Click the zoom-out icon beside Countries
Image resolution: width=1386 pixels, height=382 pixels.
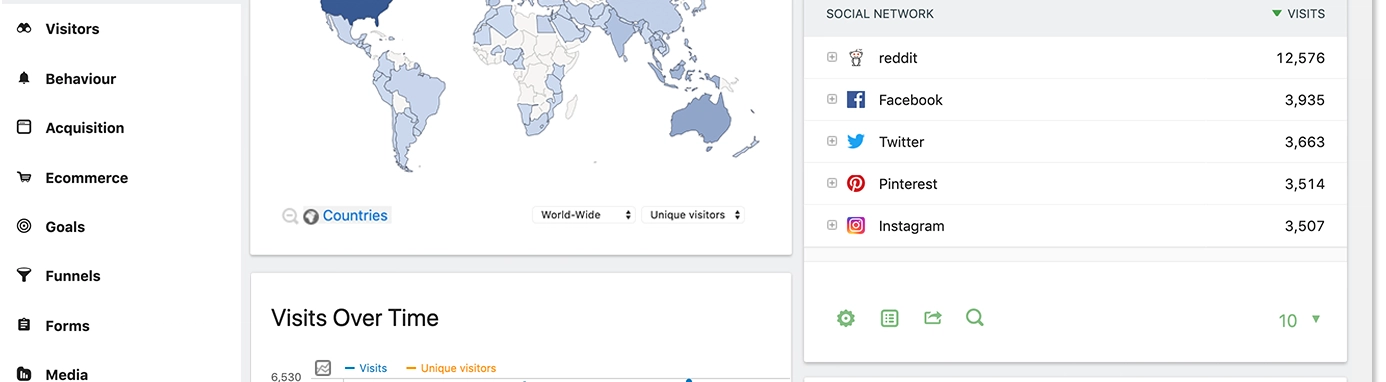click(290, 216)
